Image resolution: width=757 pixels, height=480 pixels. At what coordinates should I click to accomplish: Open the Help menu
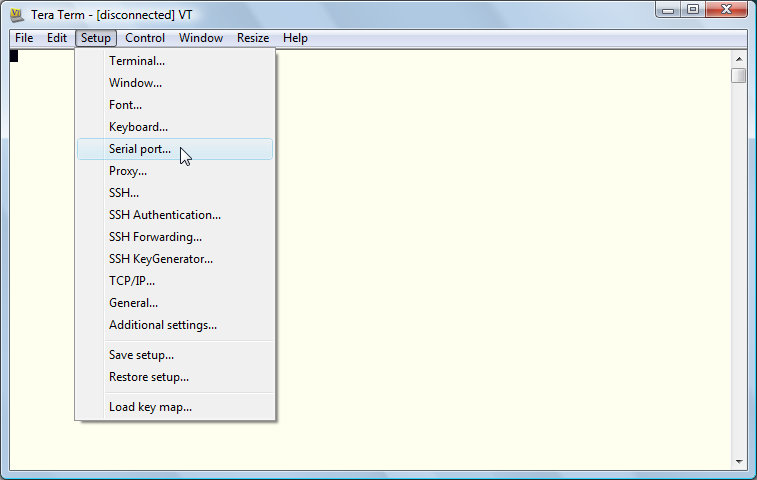click(x=295, y=38)
